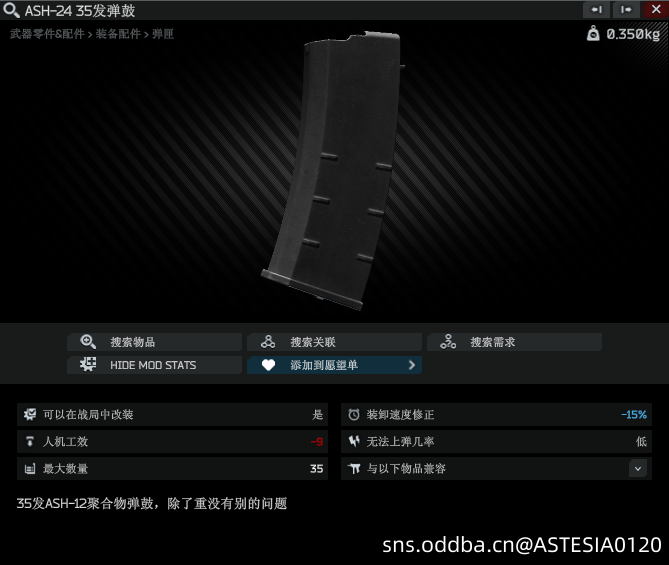Go to next item with right arrow button
This screenshot has height=565, width=669.
(x=626, y=9)
